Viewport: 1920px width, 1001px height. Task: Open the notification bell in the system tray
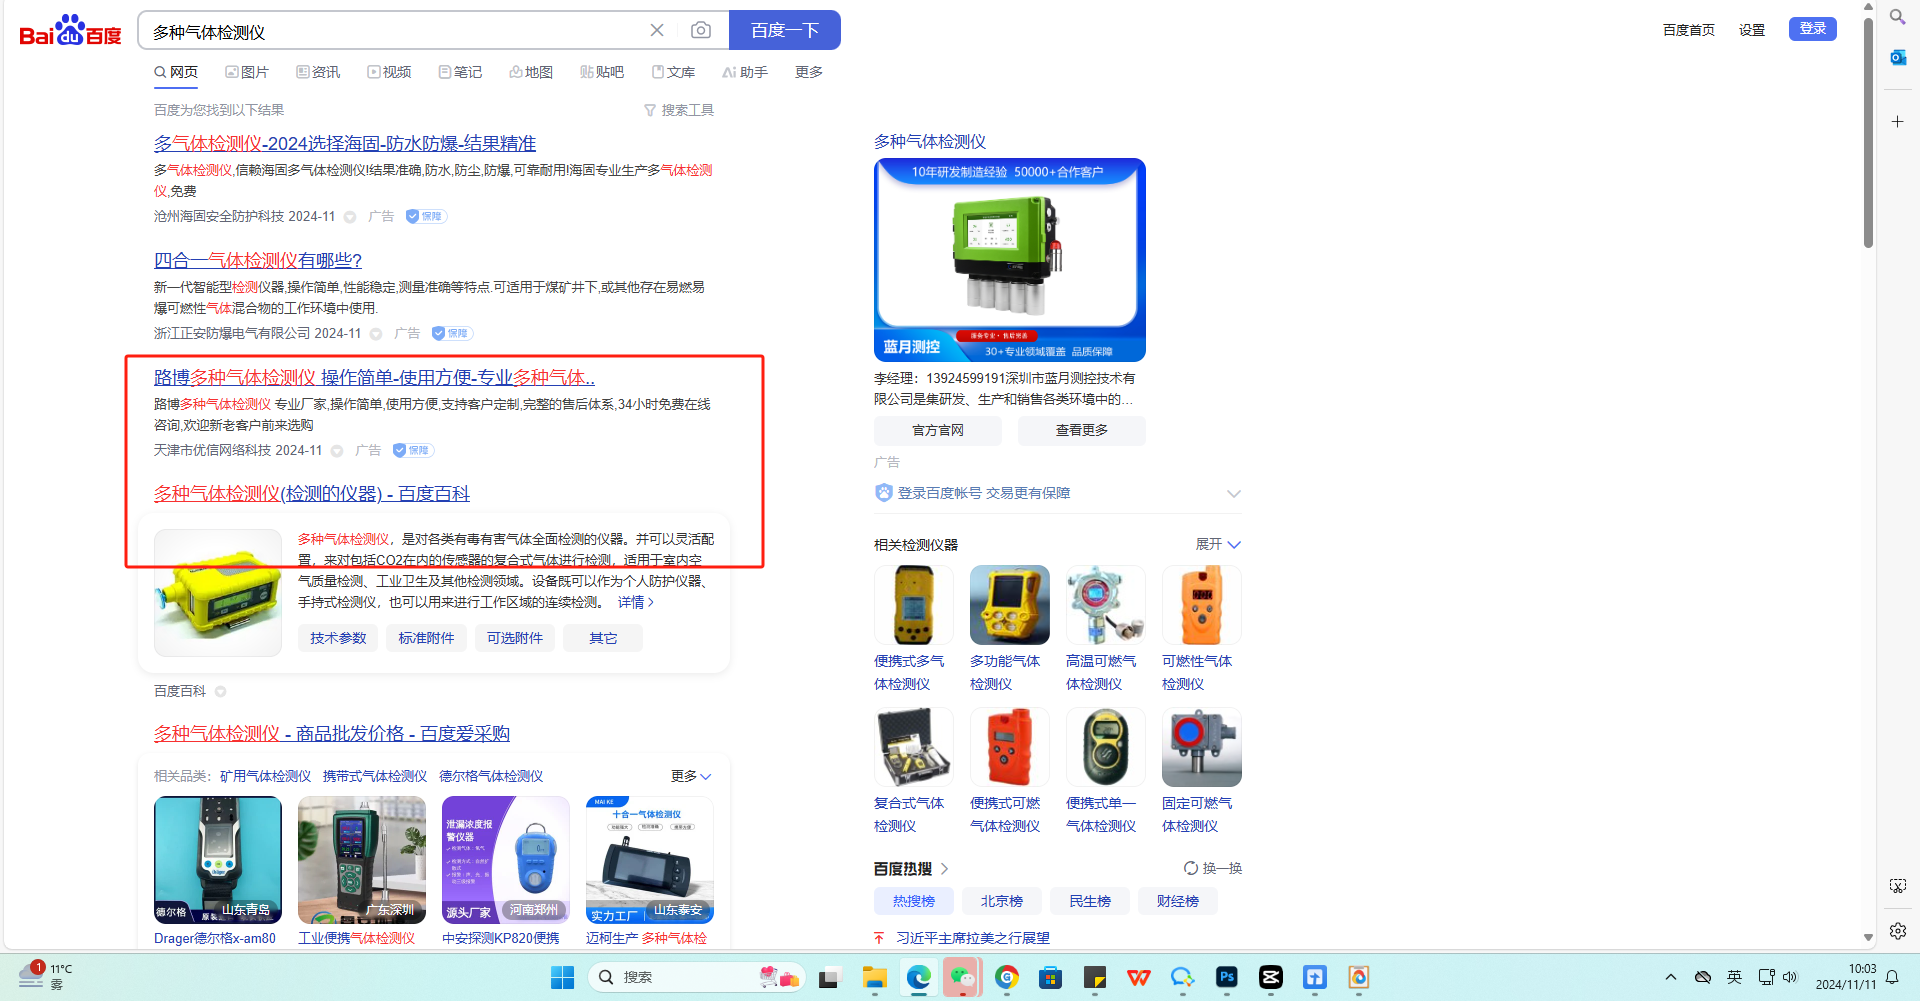pos(1892,977)
